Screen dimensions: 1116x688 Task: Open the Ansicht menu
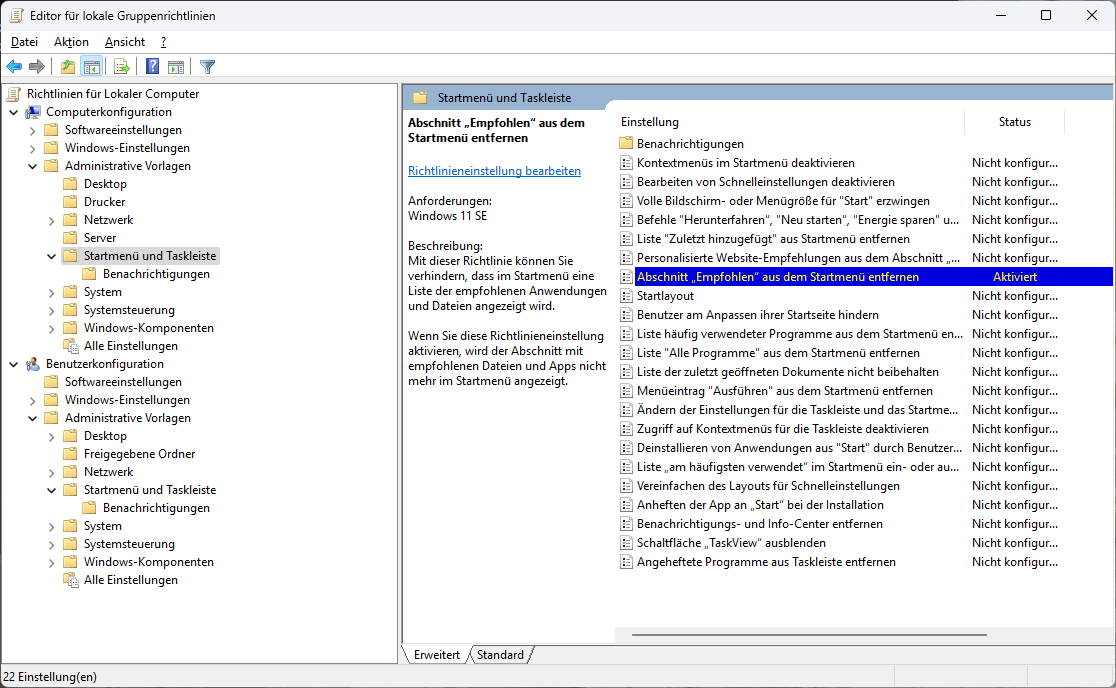(x=125, y=42)
